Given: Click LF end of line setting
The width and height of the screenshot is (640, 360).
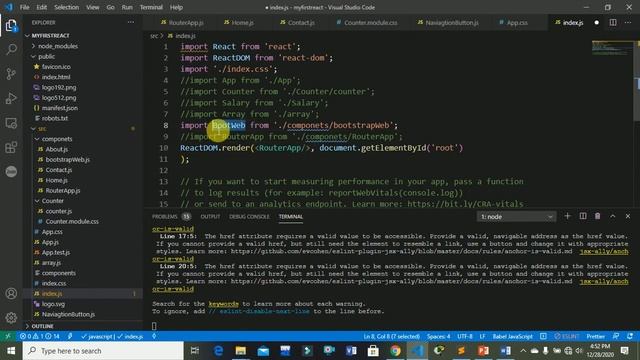Looking at the screenshot, I should click(x=482, y=336).
